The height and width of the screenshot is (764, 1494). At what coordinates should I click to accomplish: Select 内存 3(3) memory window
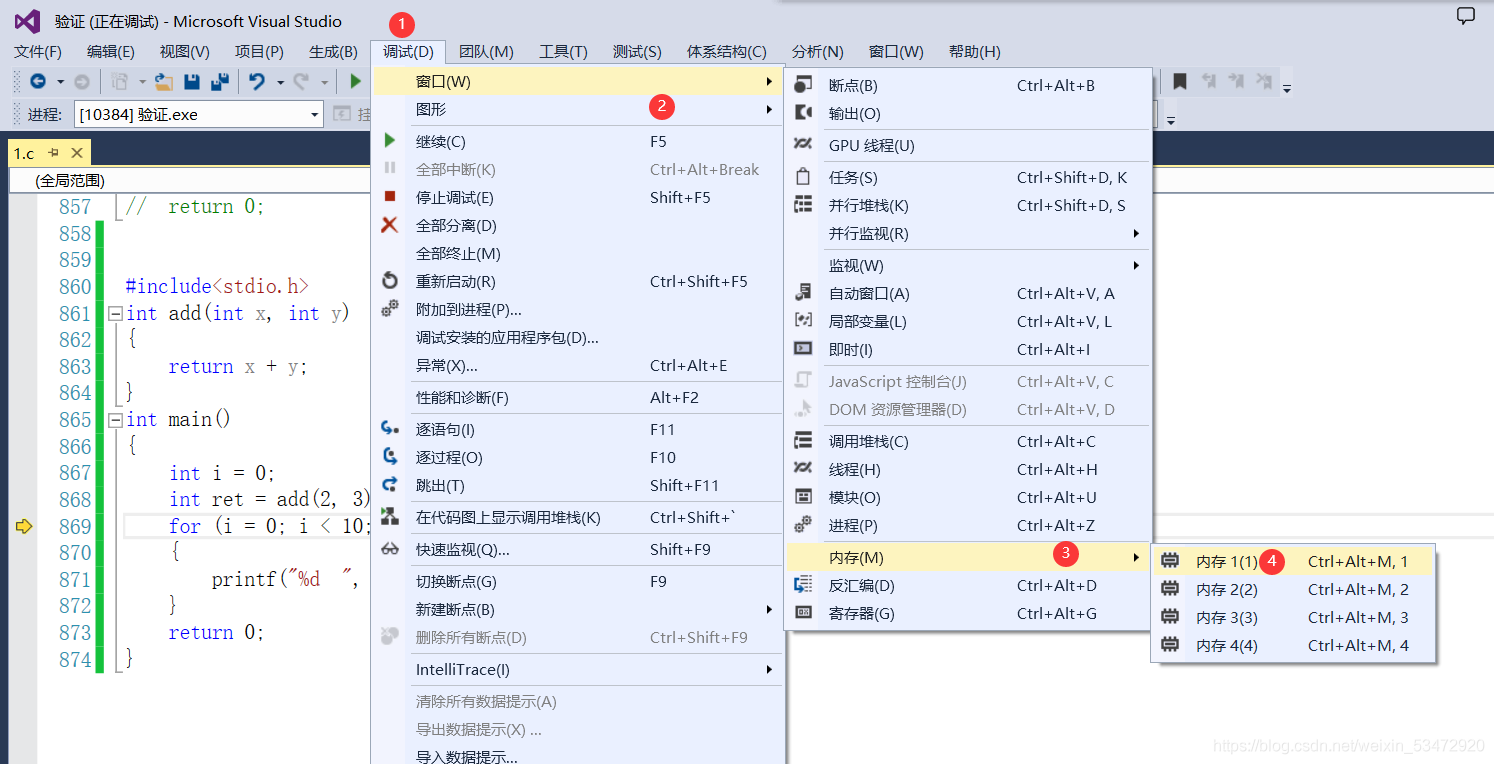click(1293, 617)
